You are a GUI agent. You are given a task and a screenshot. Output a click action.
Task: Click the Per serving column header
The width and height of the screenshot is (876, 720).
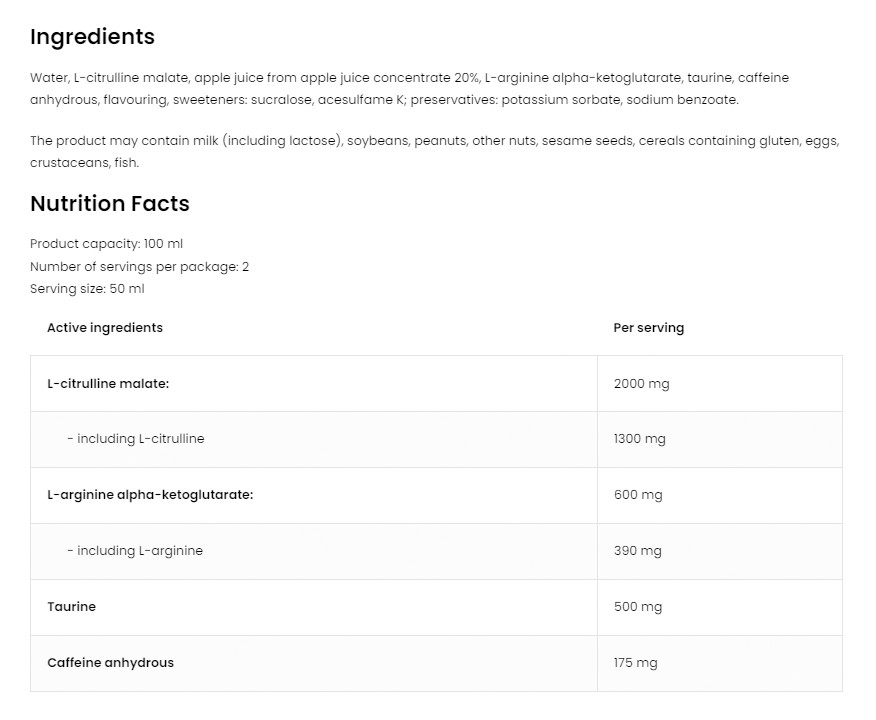tap(648, 328)
